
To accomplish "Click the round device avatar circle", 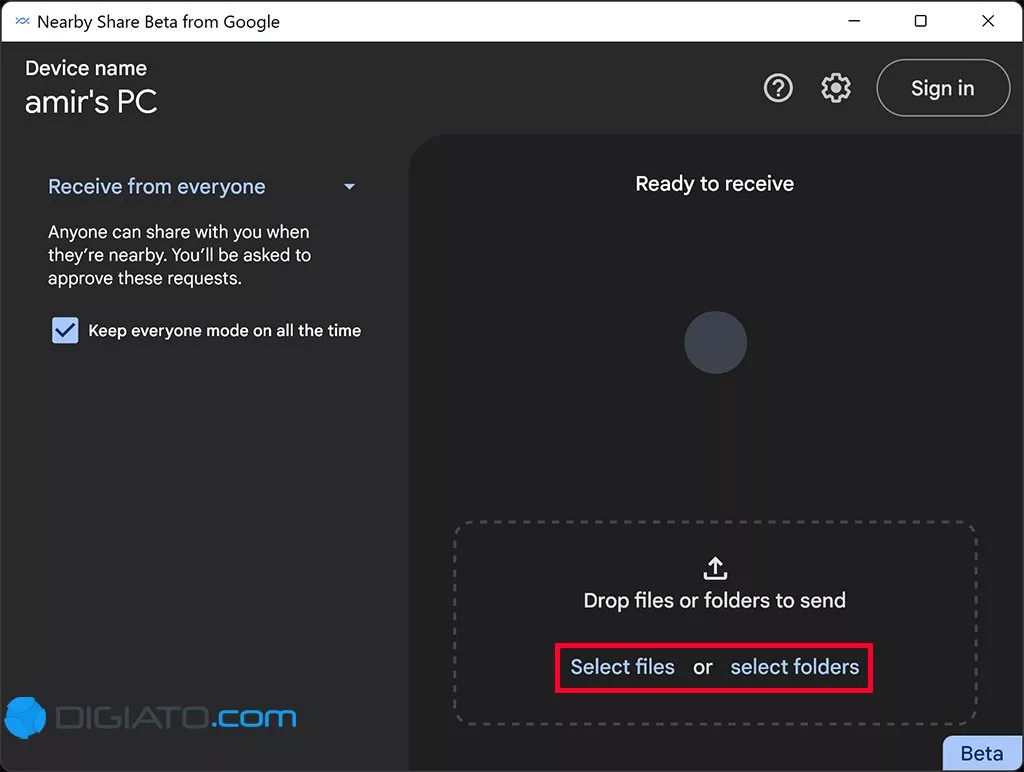I will click(715, 342).
